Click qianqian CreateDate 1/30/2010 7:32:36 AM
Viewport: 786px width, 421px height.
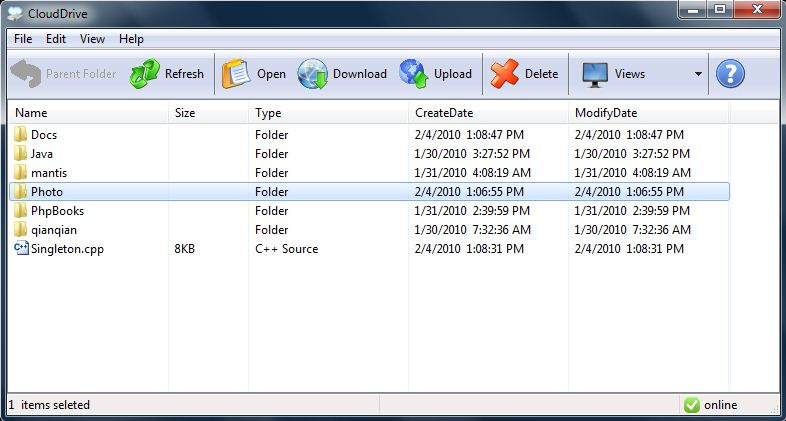pos(473,230)
